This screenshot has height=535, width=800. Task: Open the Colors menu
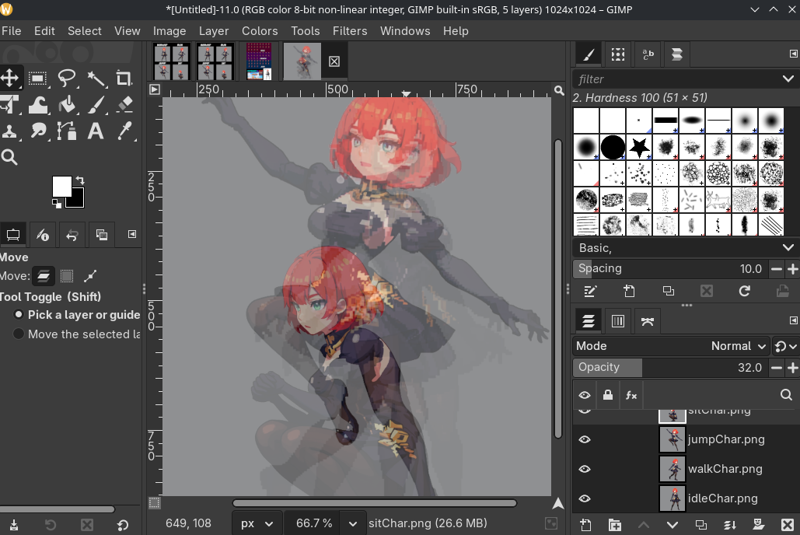pos(260,31)
